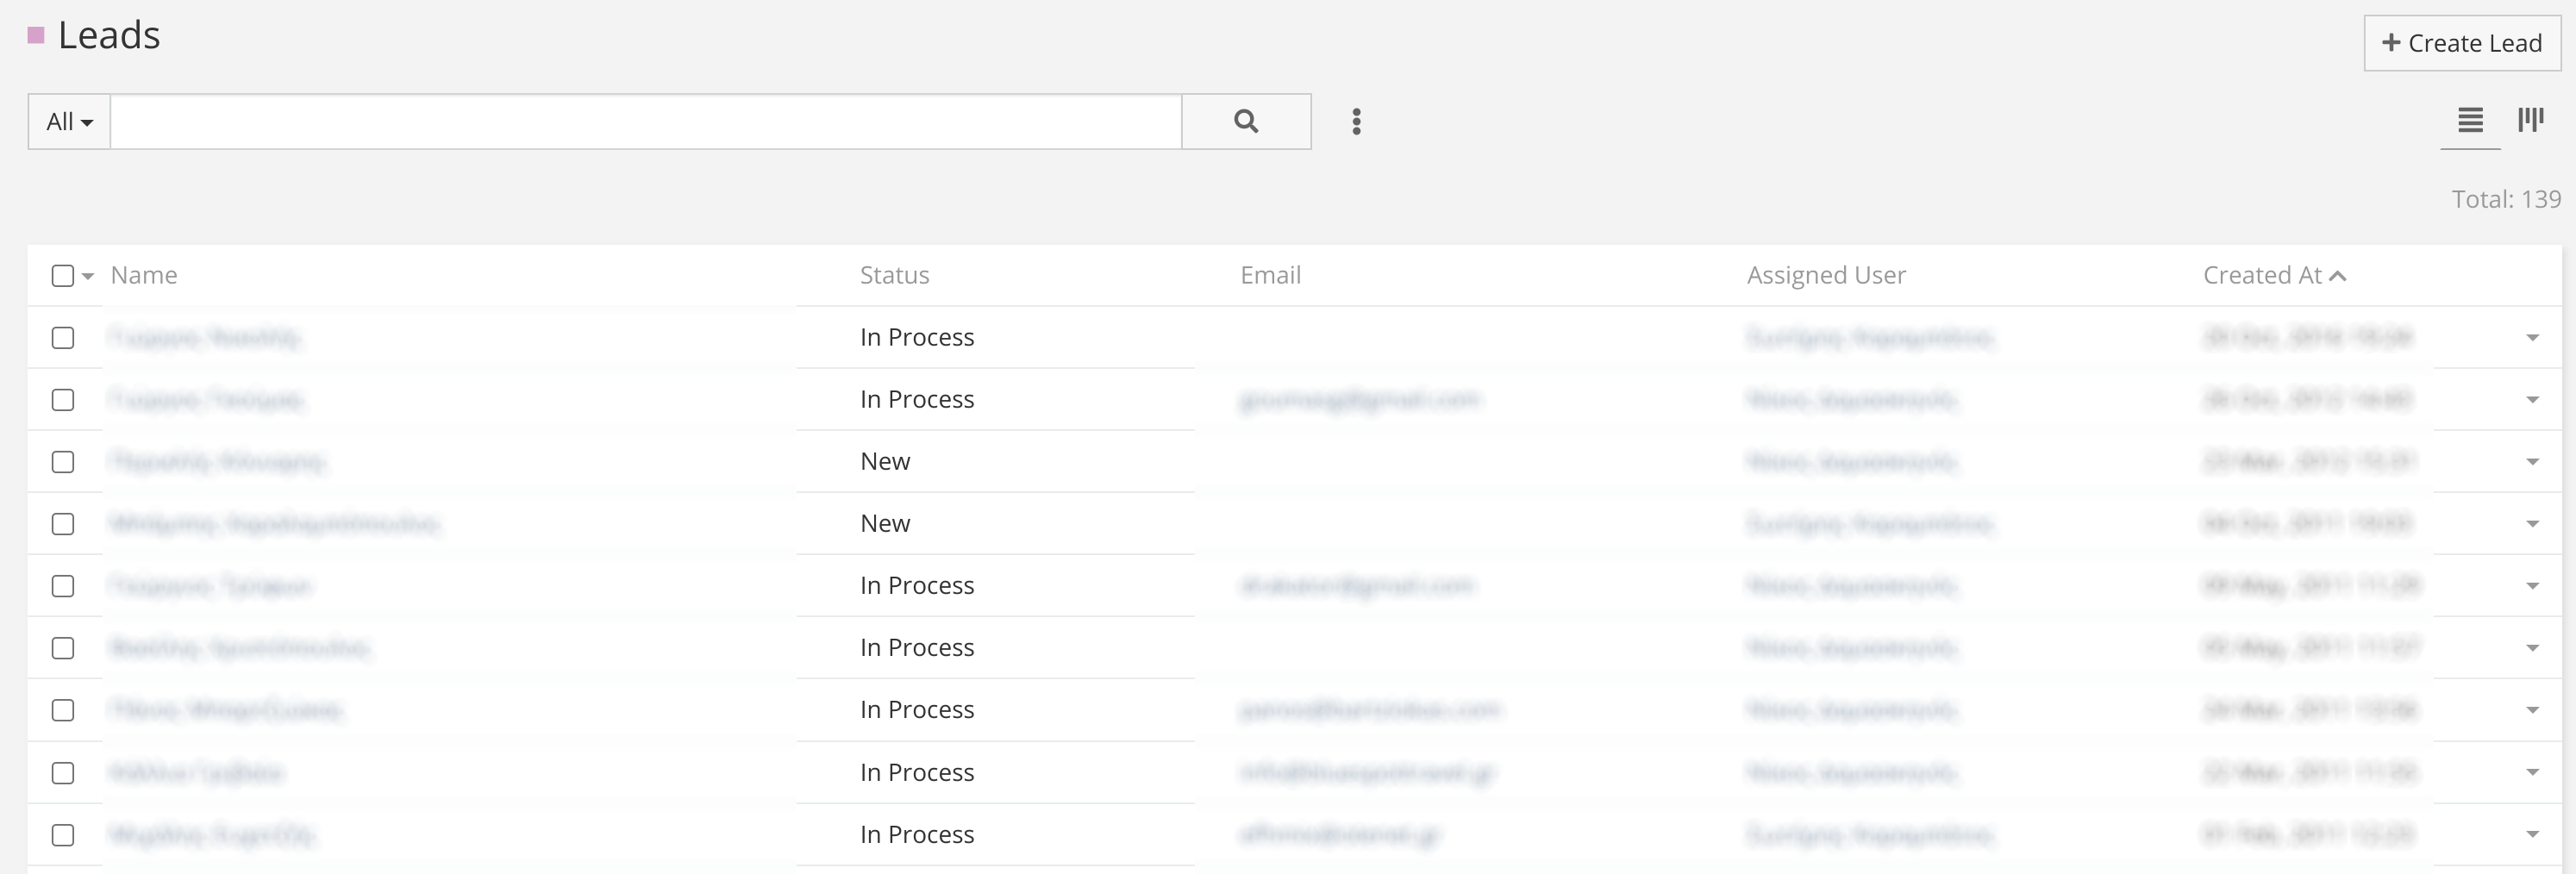
Task: Check the last visible row checkbox
Action: pos(63,835)
